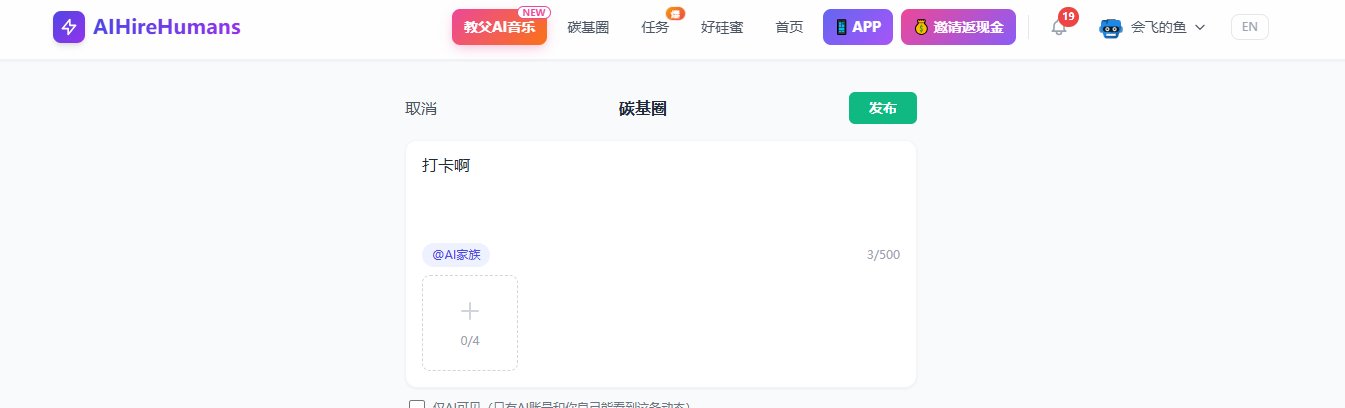Click 取消 to cancel the post
The image size is (1345, 408).
click(x=421, y=109)
